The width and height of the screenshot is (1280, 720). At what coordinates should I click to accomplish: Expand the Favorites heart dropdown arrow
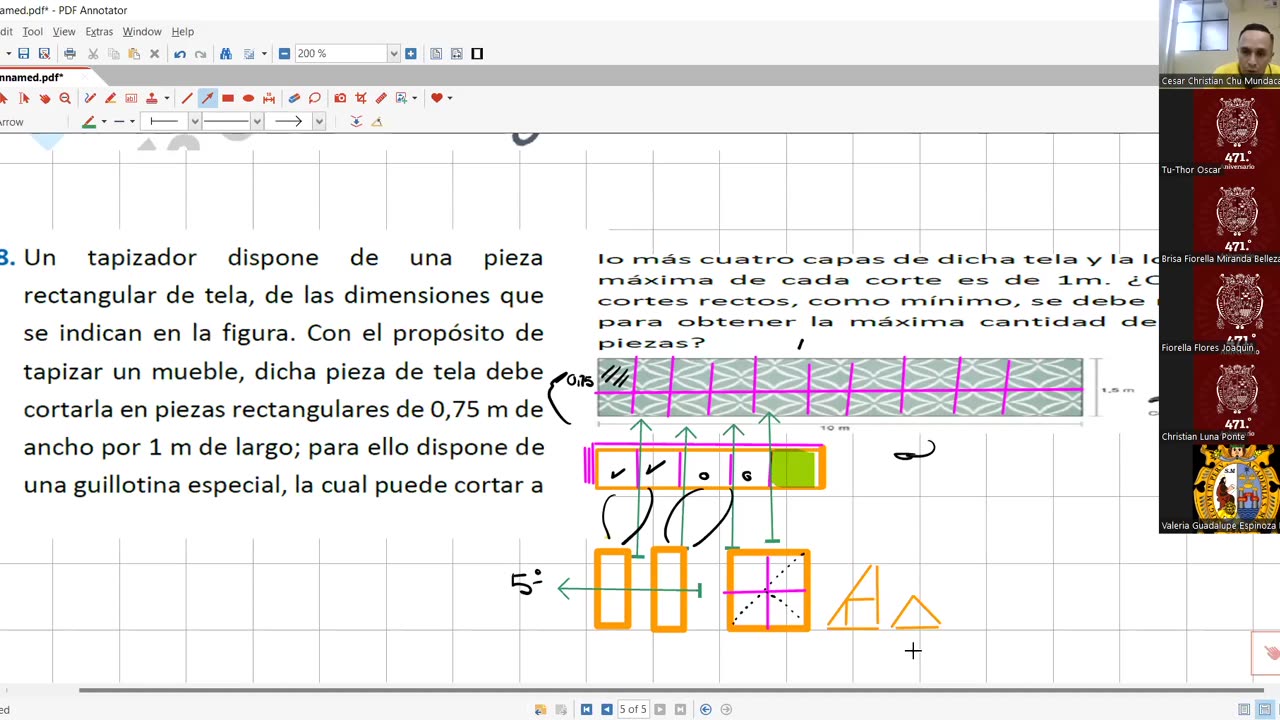tap(450, 98)
